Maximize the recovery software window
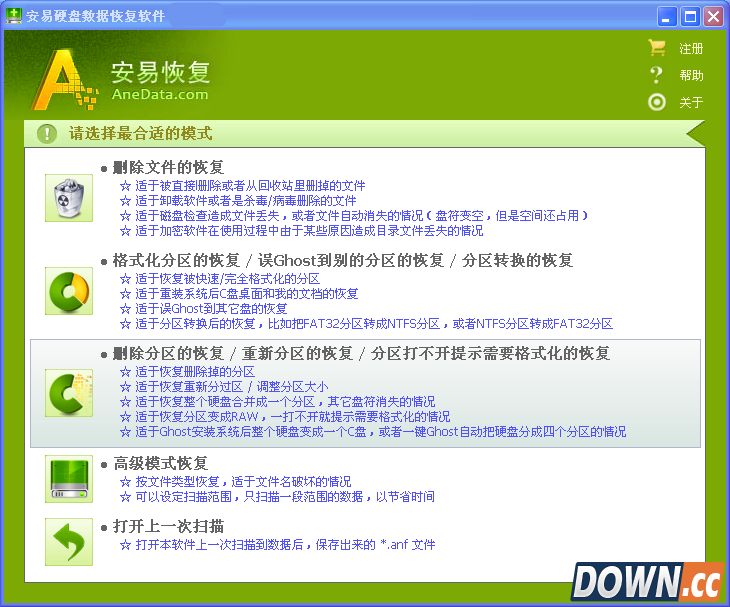Viewport: 730px width, 607px height. point(690,16)
